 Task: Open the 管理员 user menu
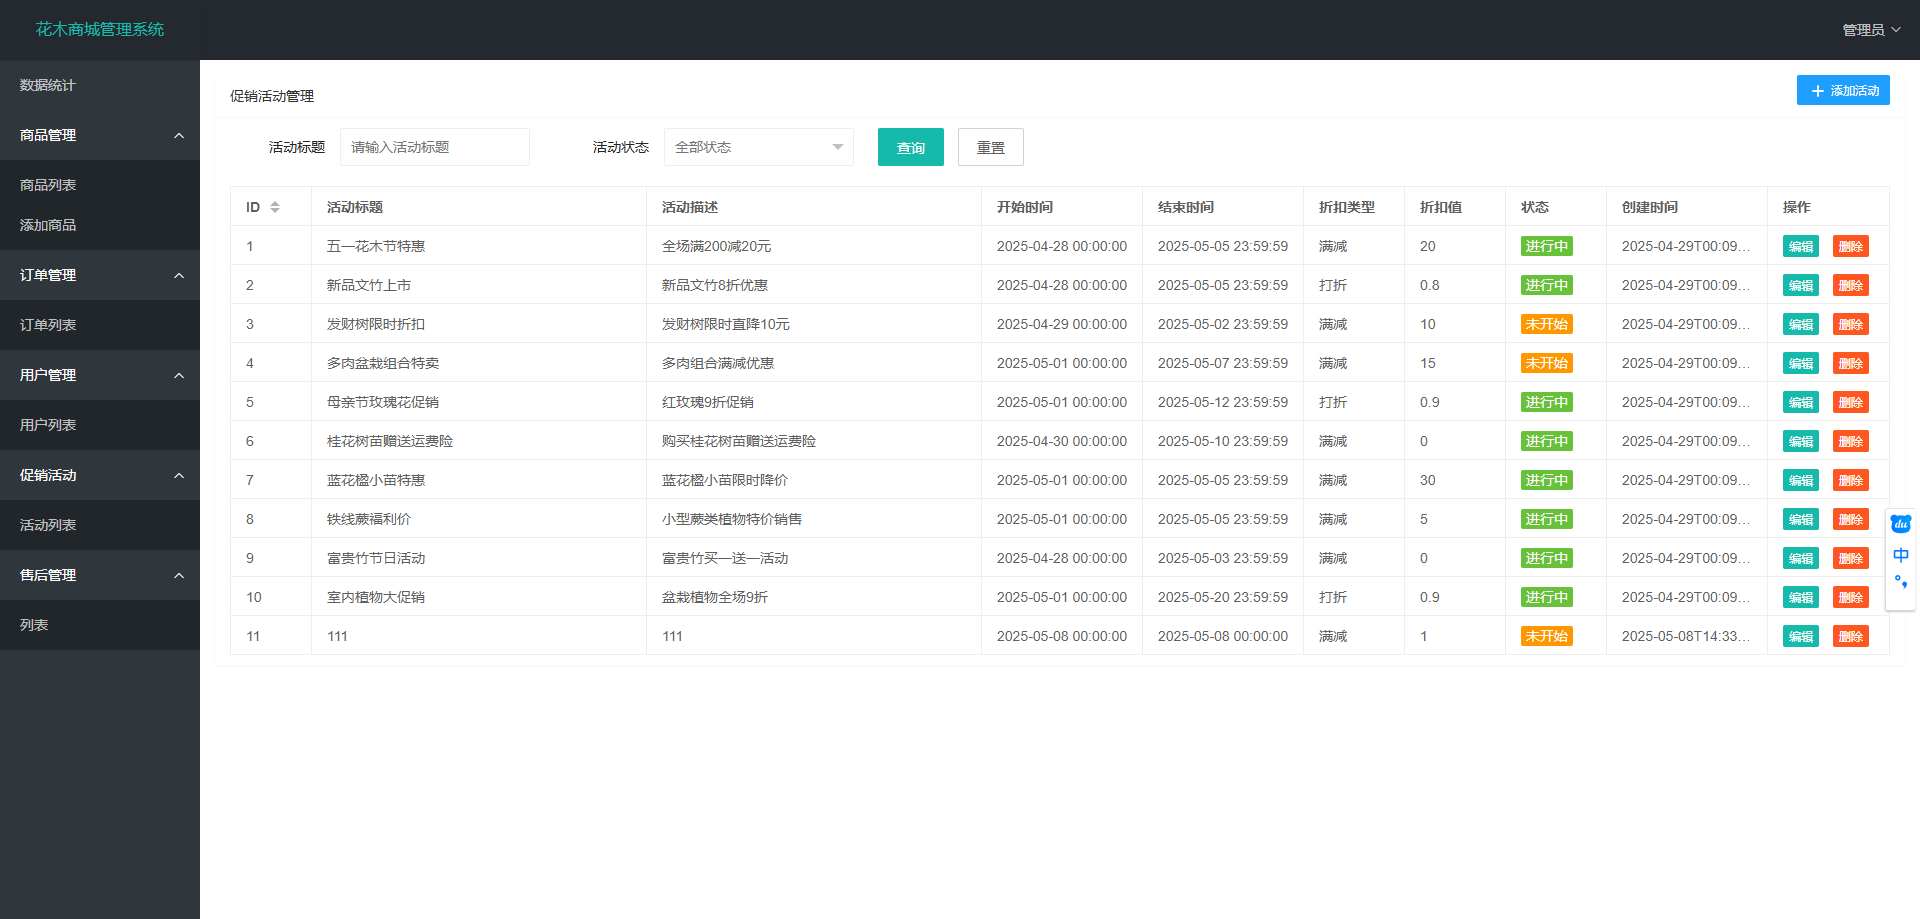coord(1871,30)
